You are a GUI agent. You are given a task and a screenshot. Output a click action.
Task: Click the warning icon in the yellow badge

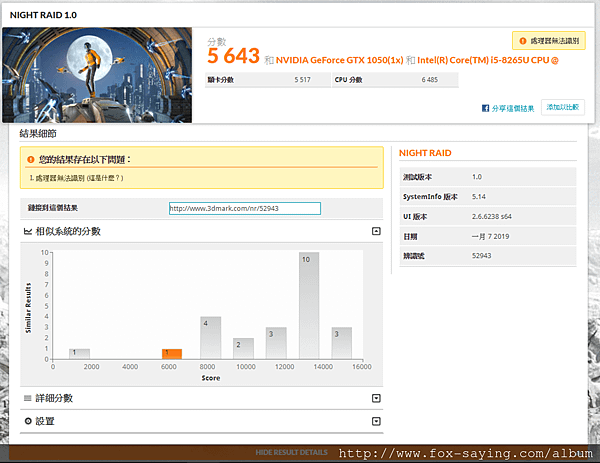click(x=523, y=41)
